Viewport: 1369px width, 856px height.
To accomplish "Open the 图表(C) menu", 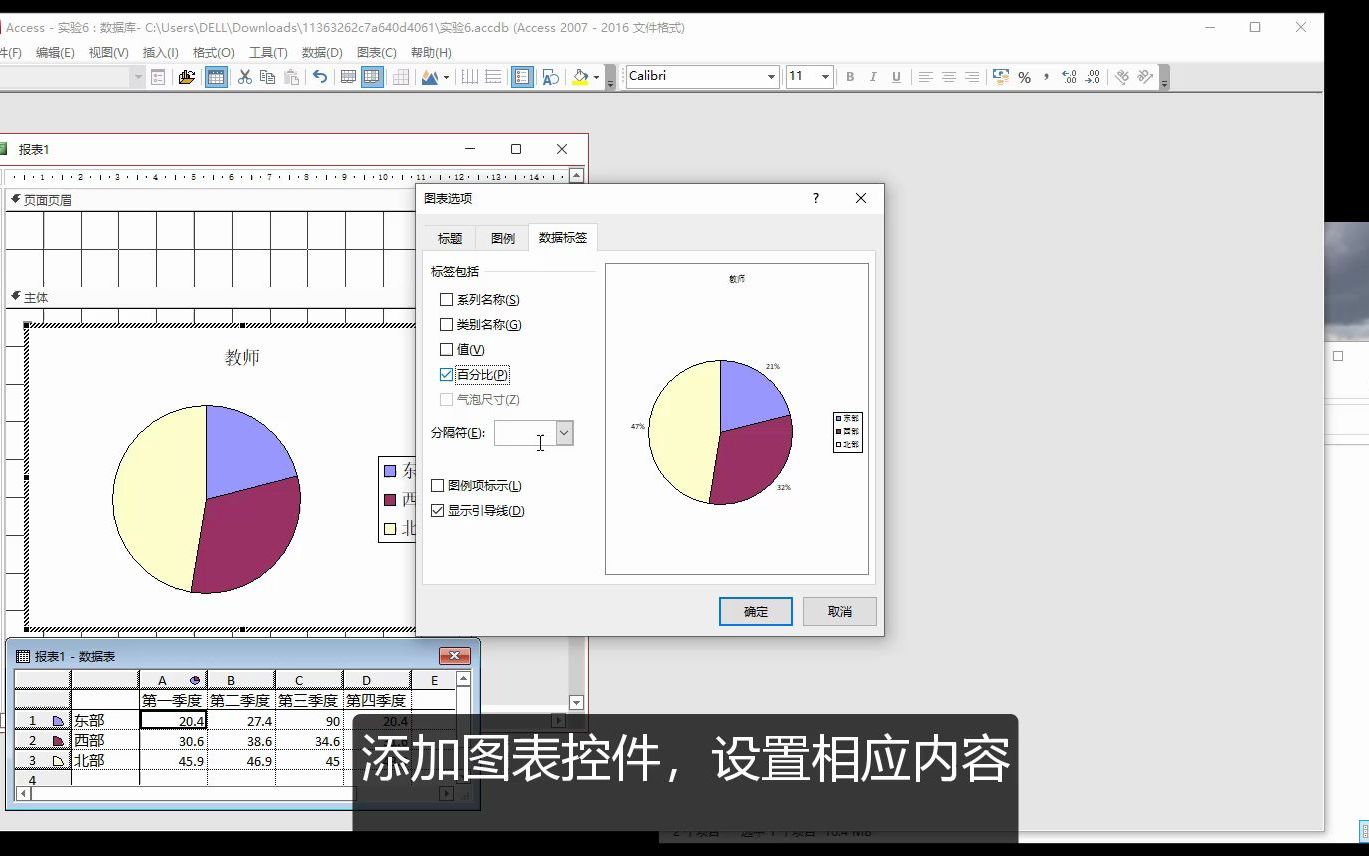I will click(x=376, y=53).
